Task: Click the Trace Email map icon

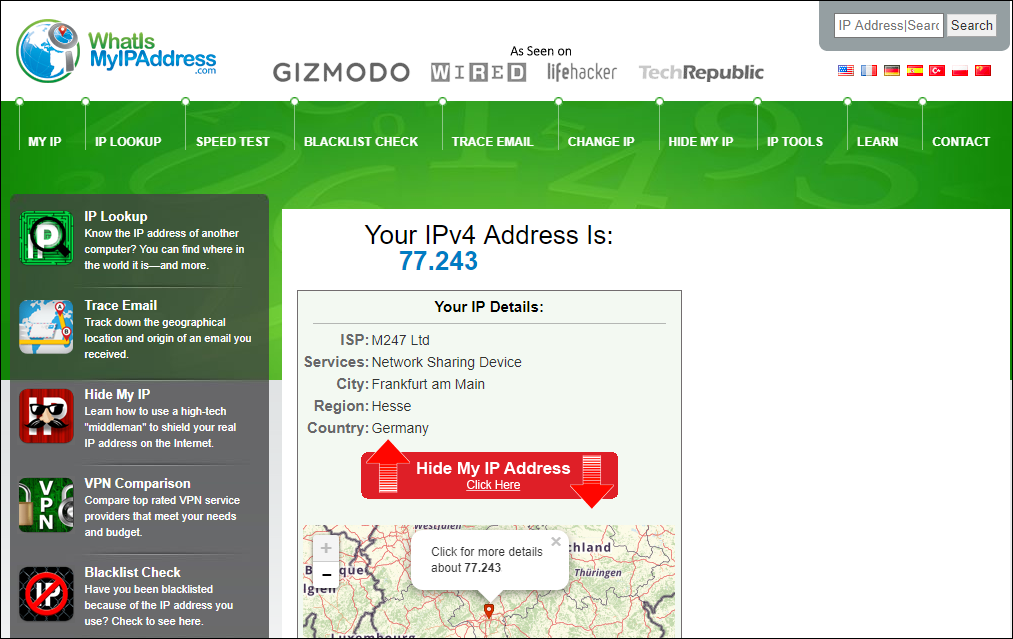Action: [x=47, y=327]
